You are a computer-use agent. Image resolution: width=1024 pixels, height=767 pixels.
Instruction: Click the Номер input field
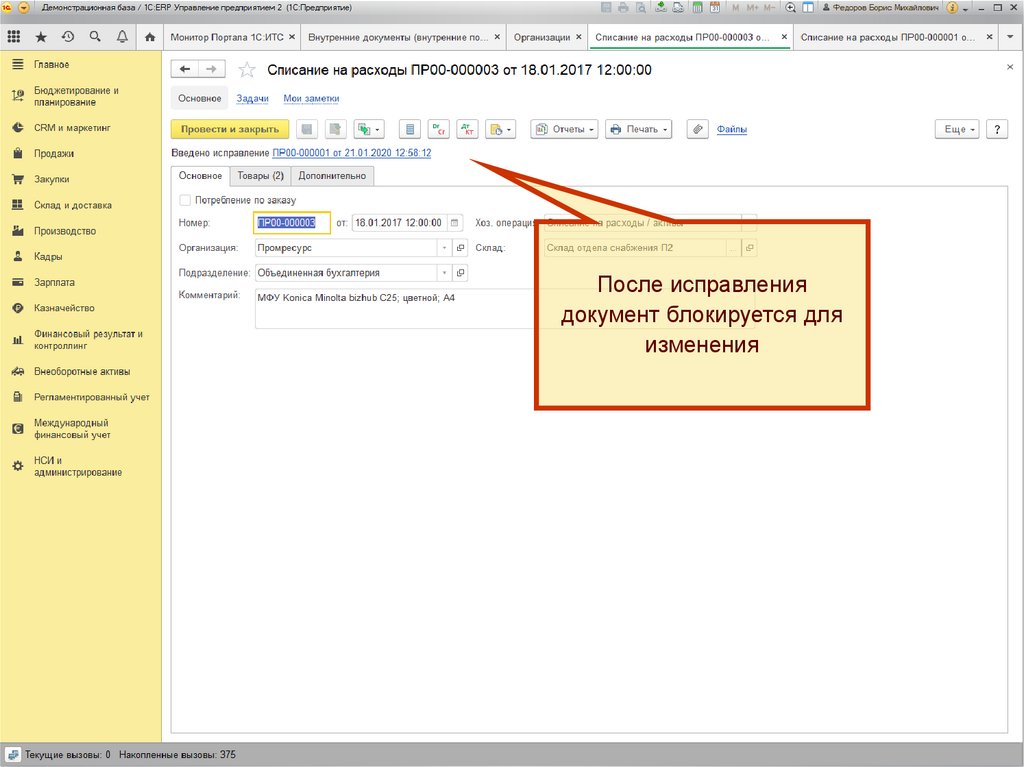292,223
